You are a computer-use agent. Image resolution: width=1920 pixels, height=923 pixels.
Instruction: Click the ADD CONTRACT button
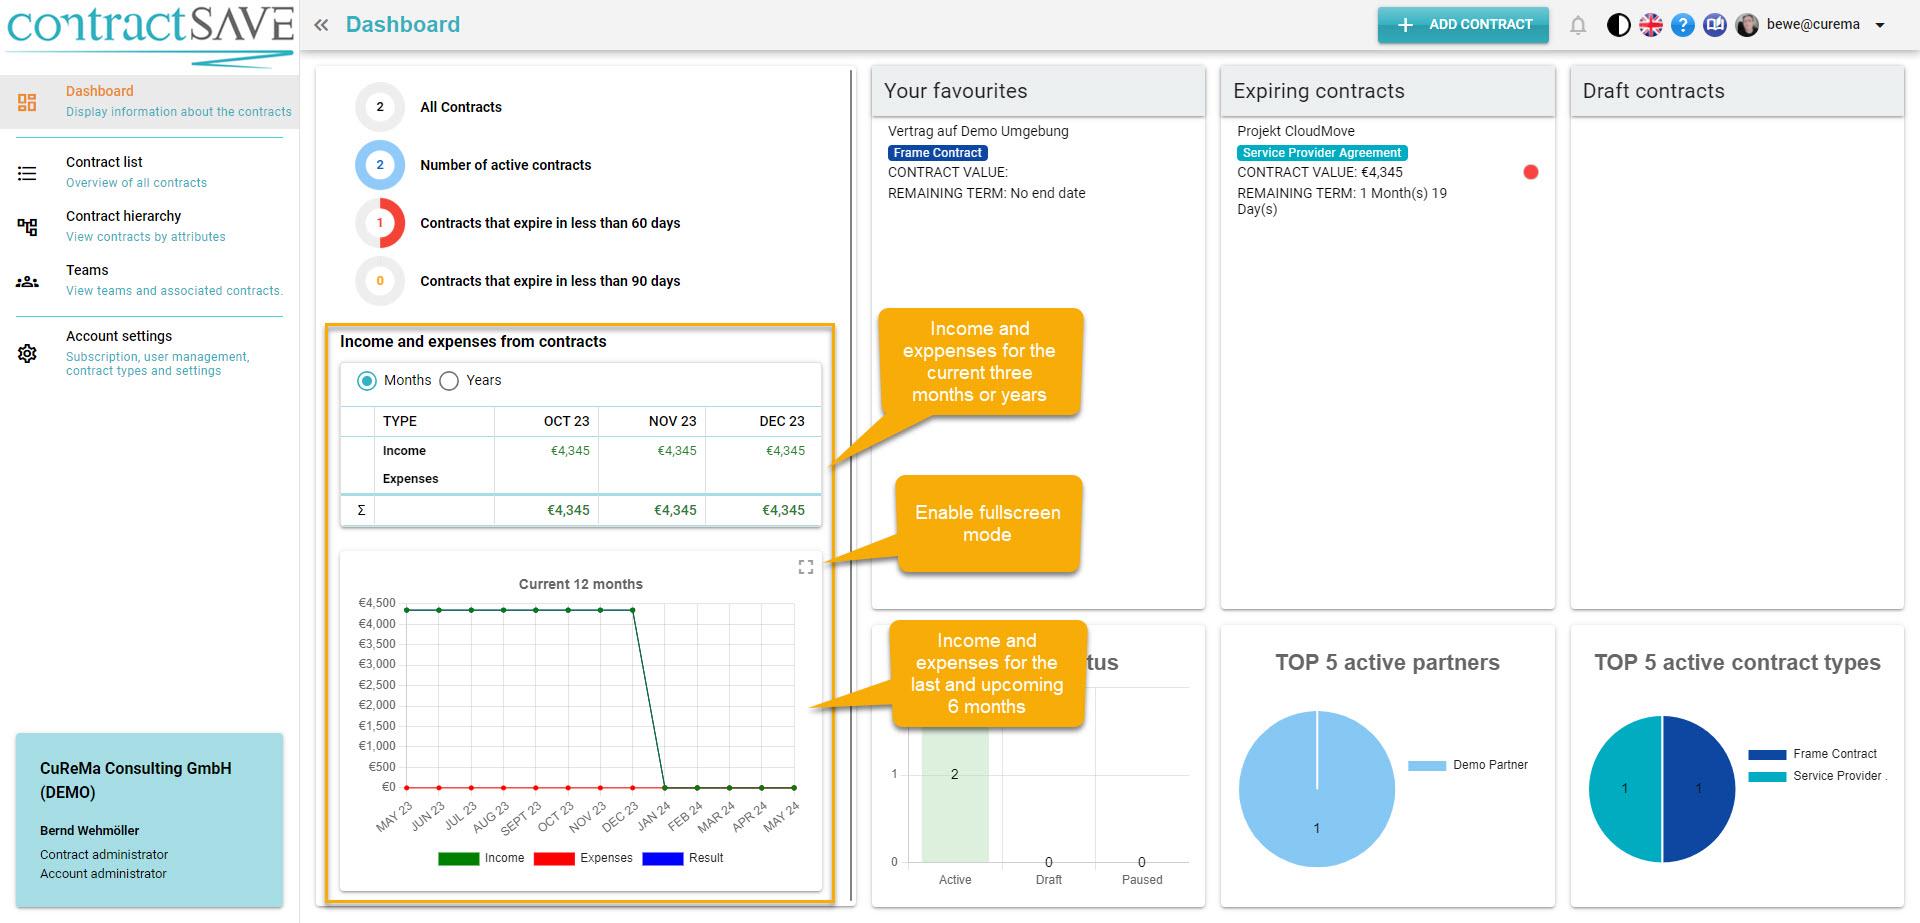coord(1463,25)
